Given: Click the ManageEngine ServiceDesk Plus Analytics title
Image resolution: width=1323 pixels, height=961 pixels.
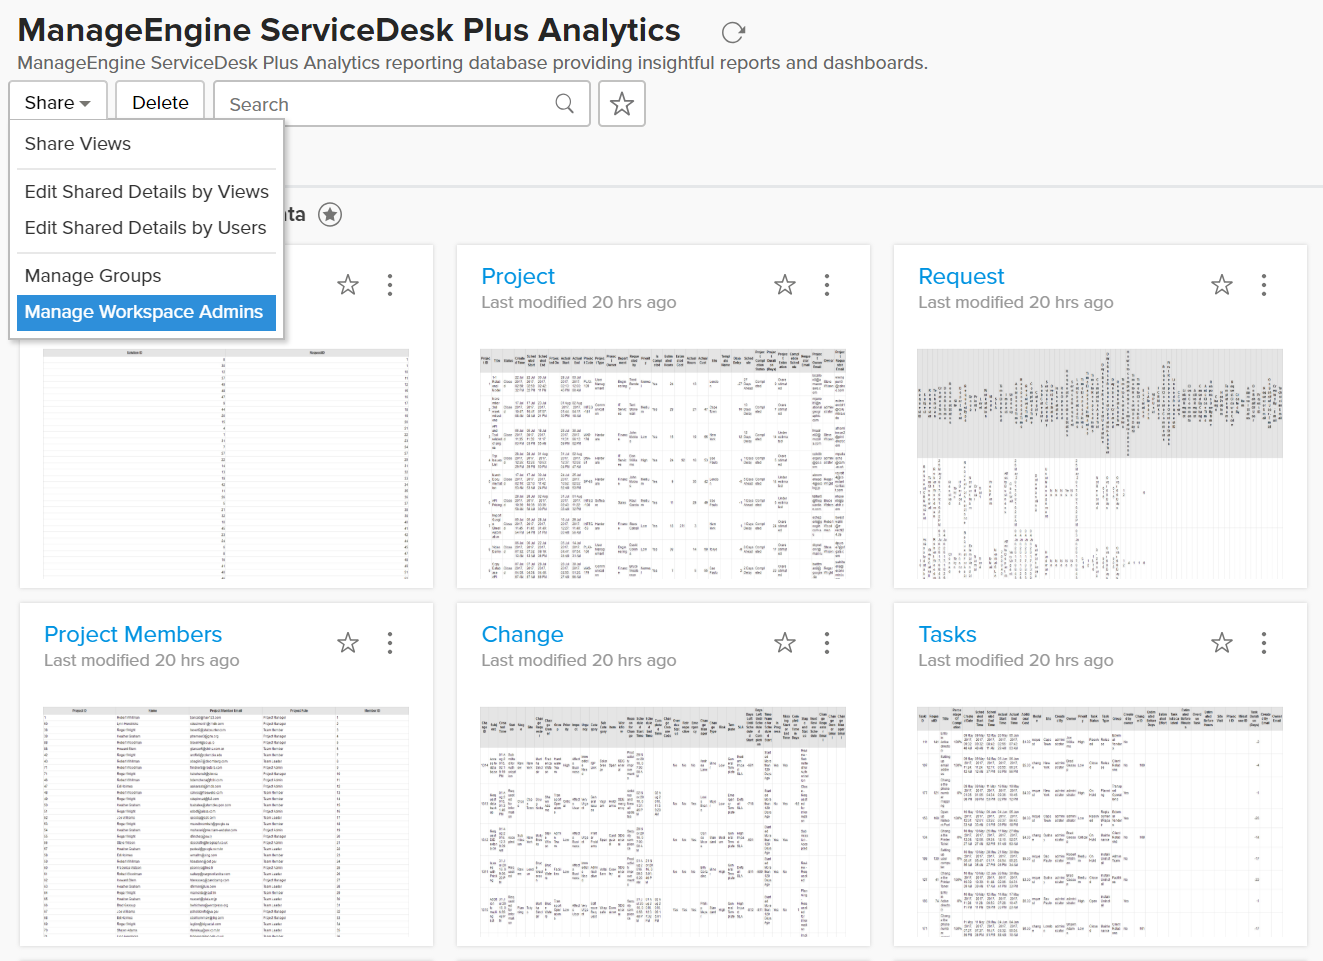Looking at the screenshot, I should (349, 30).
